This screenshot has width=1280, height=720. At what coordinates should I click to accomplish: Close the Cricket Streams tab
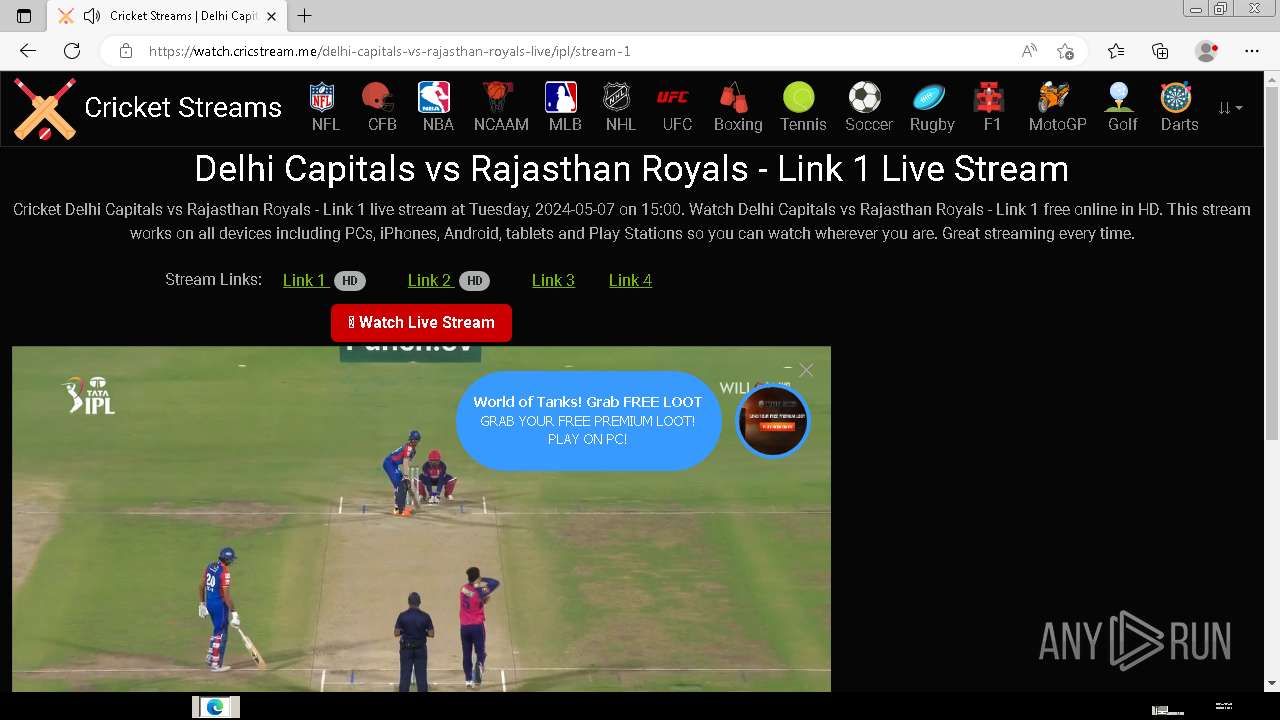coord(271,16)
